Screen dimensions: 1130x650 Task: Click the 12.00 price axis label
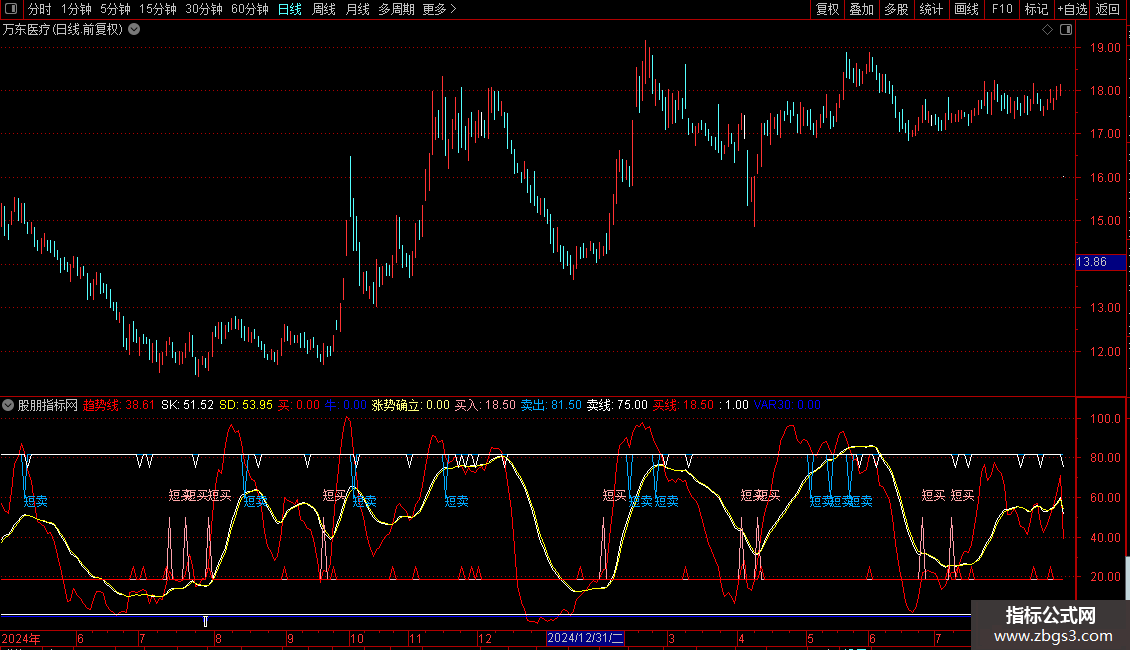(x=1105, y=352)
